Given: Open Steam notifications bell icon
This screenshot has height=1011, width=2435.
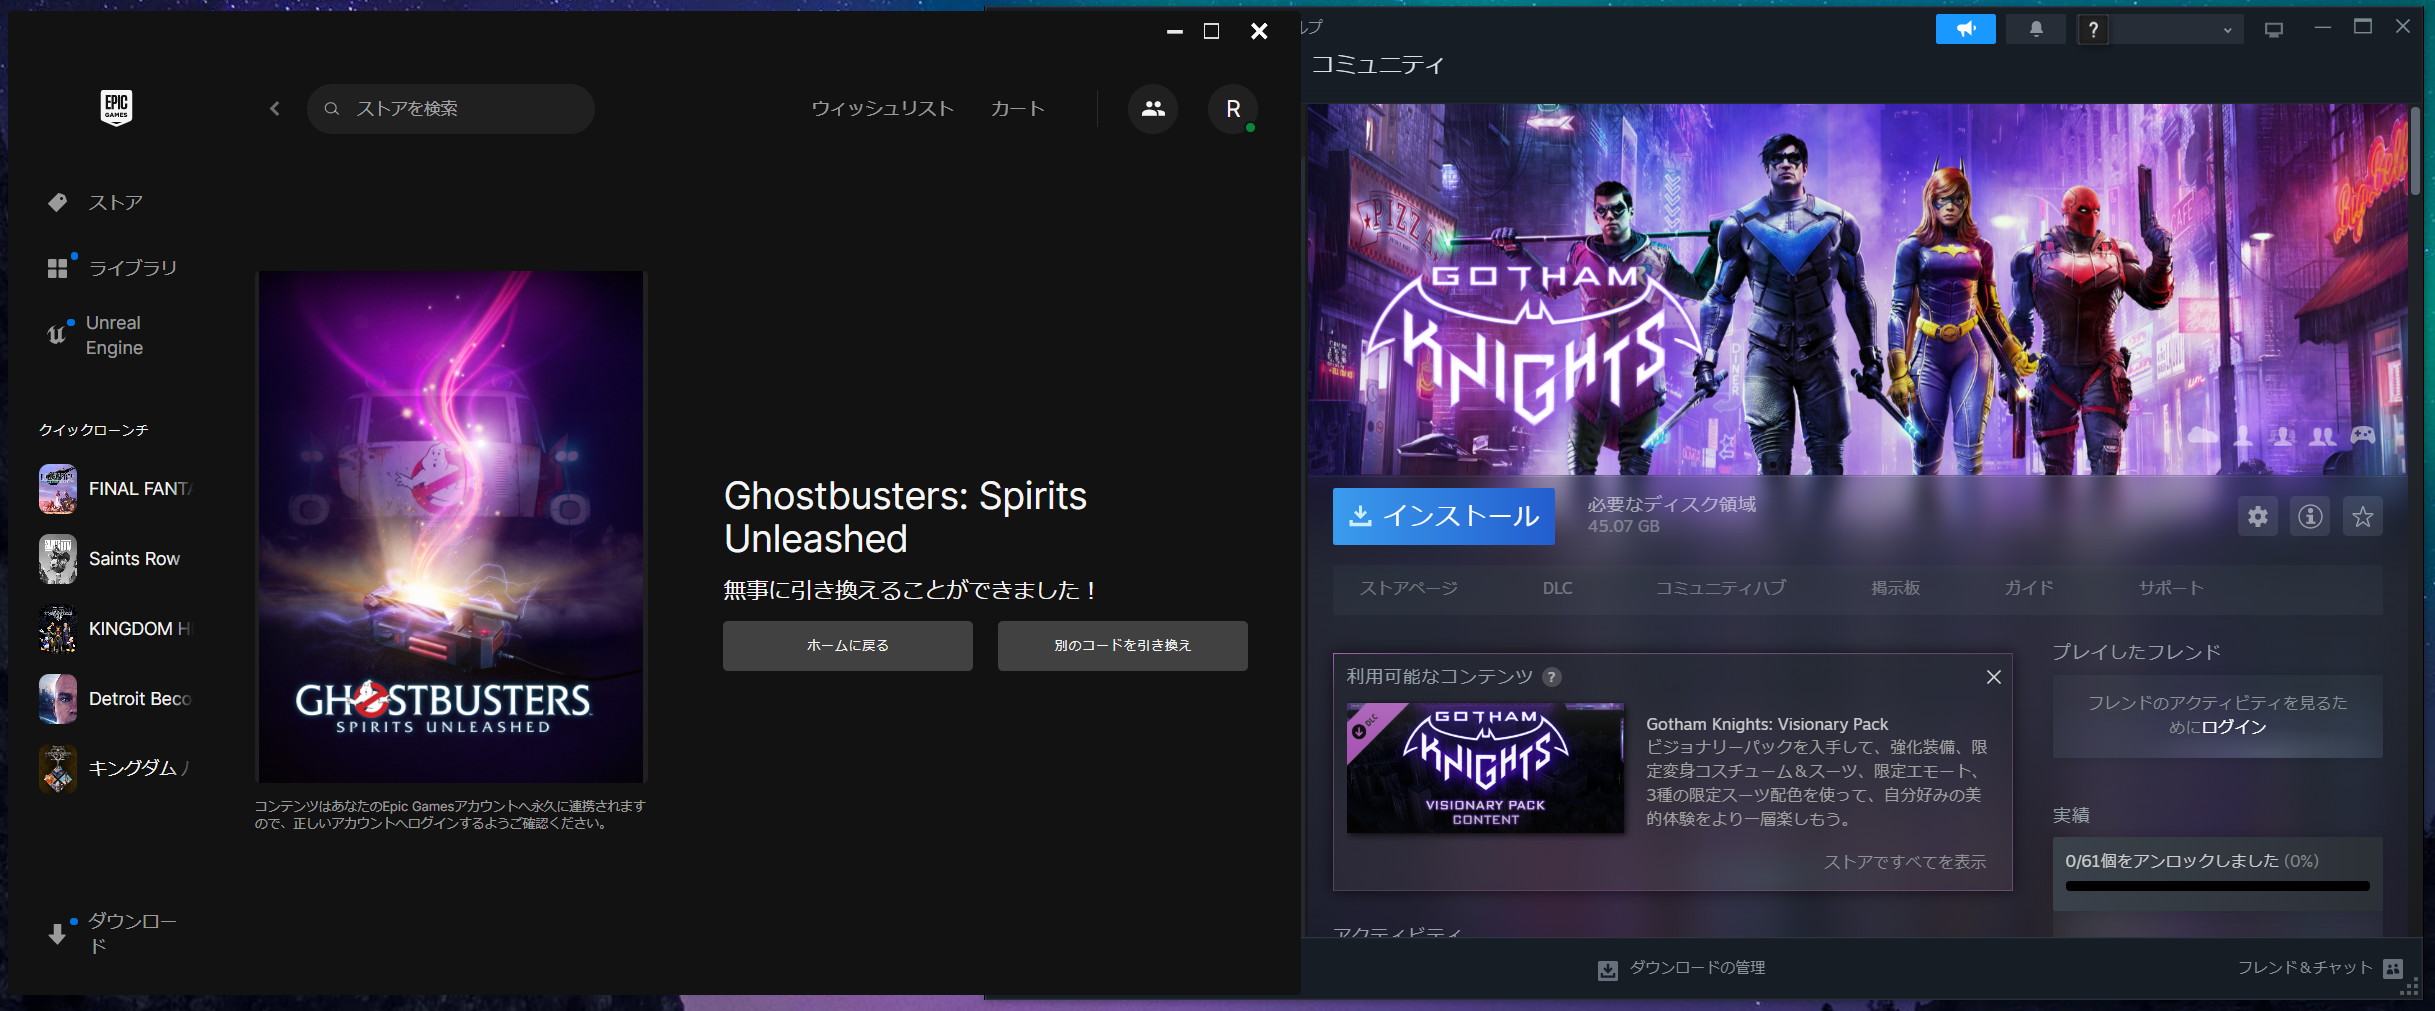Looking at the screenshot, I should coord(2036,29).
